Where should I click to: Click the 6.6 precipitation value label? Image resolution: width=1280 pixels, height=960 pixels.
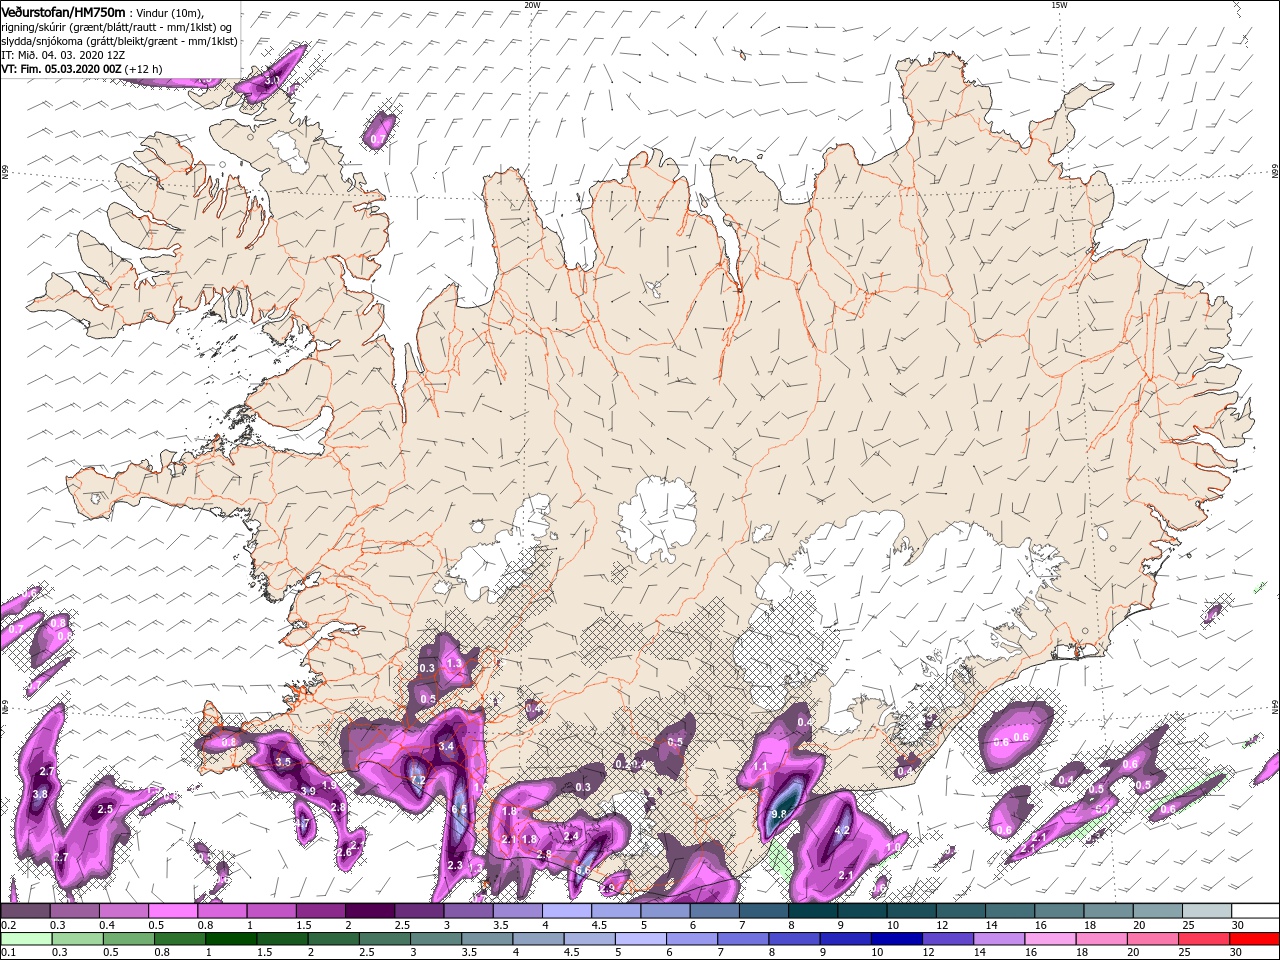pyautogui.click(x=582, y=870)
